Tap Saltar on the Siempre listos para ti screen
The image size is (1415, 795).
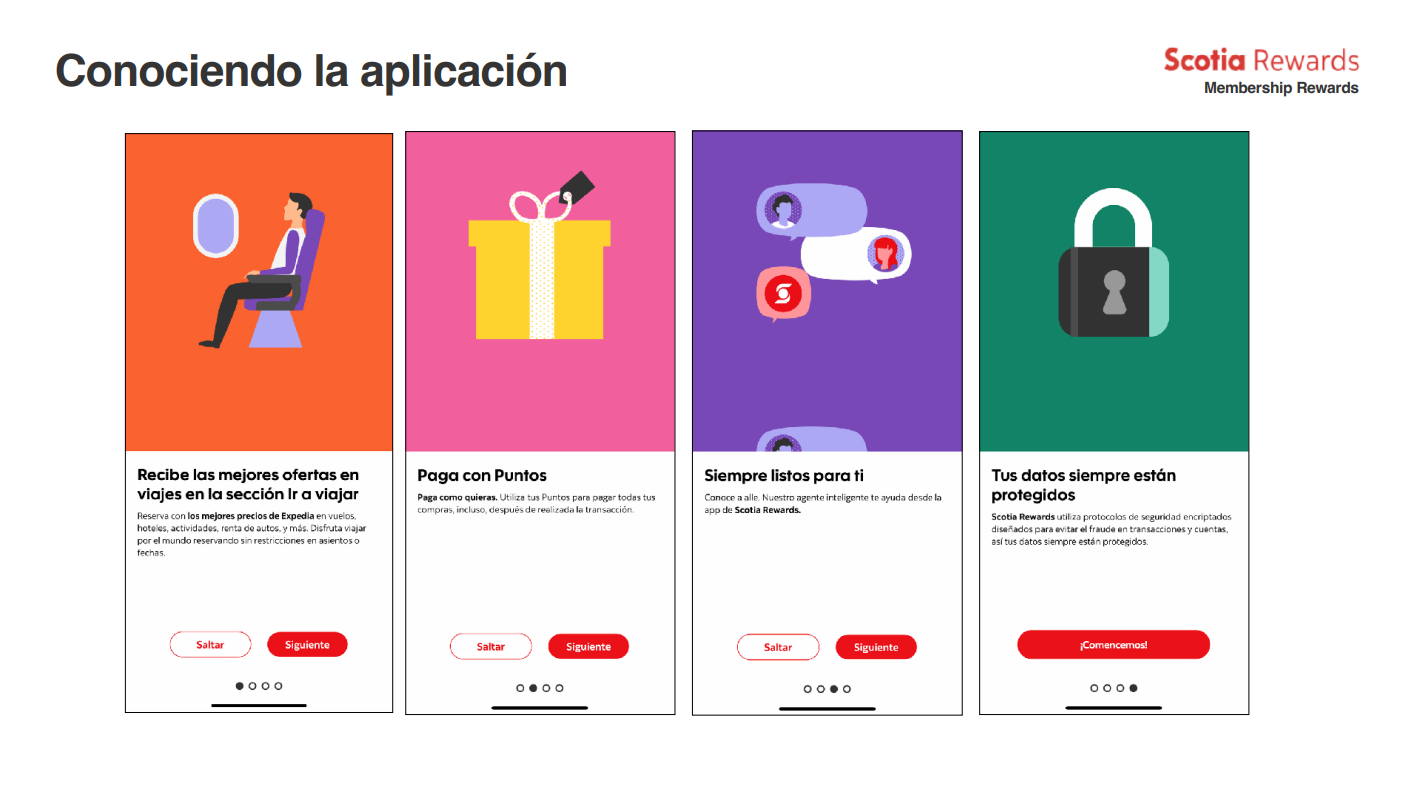(778, 648)
